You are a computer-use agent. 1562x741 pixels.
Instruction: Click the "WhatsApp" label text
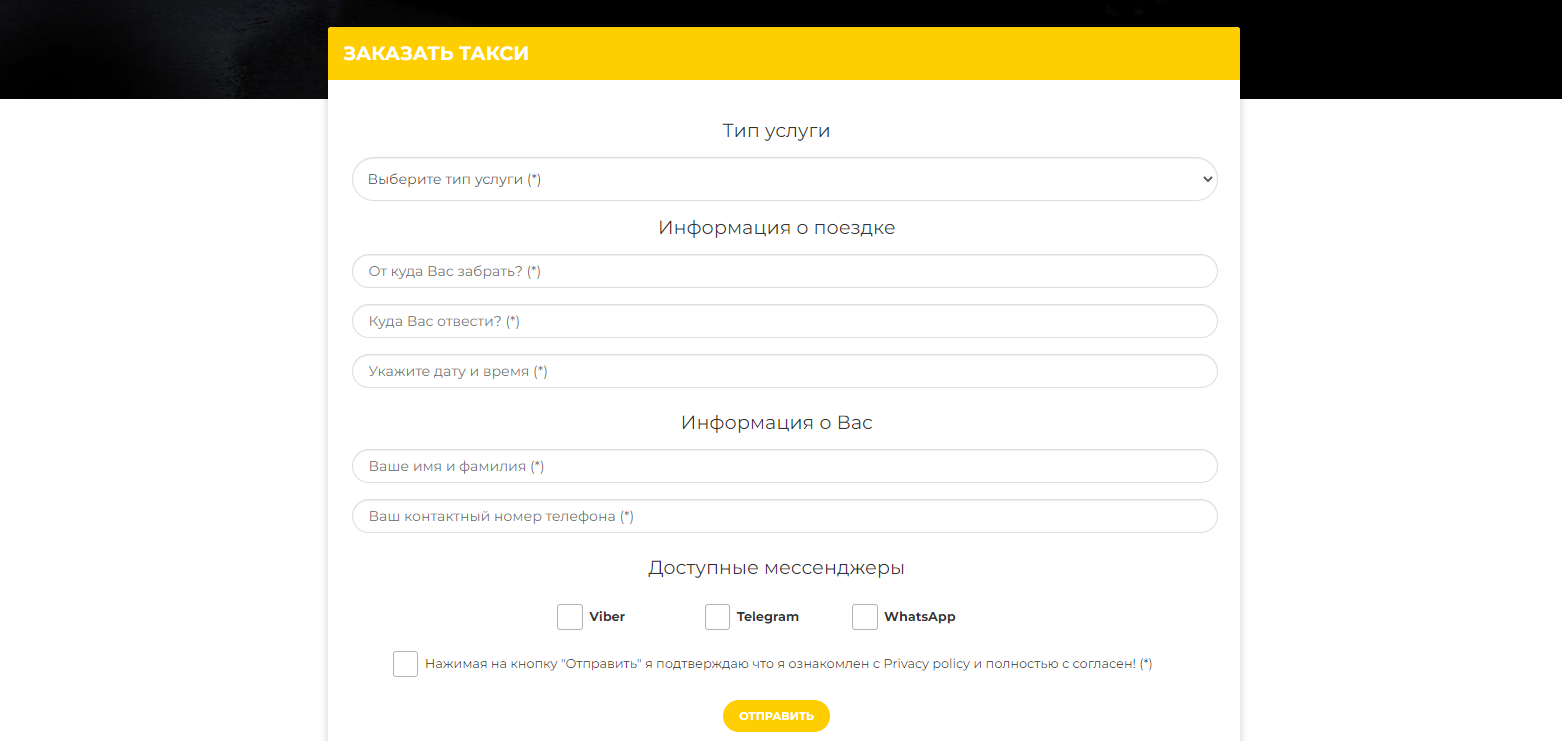point(920,617)
